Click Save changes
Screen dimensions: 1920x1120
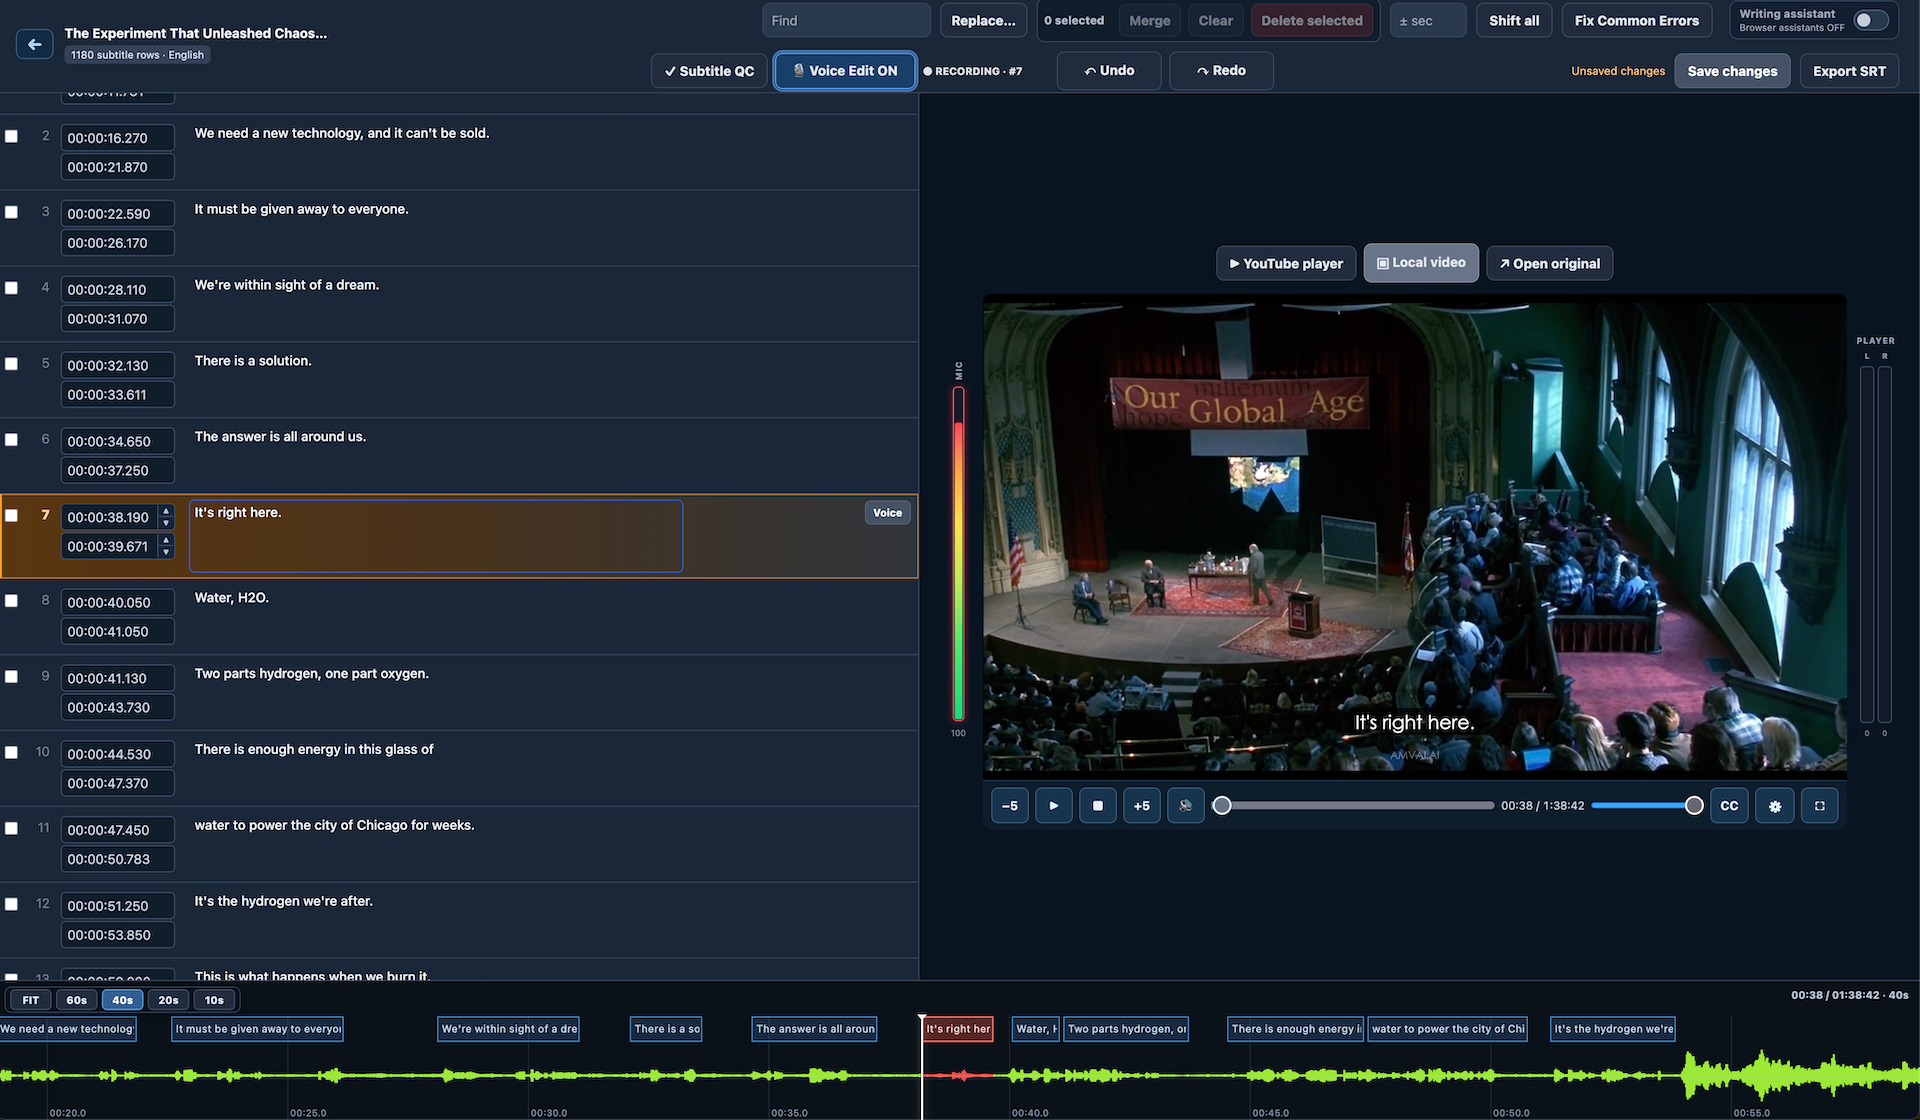1732,71
